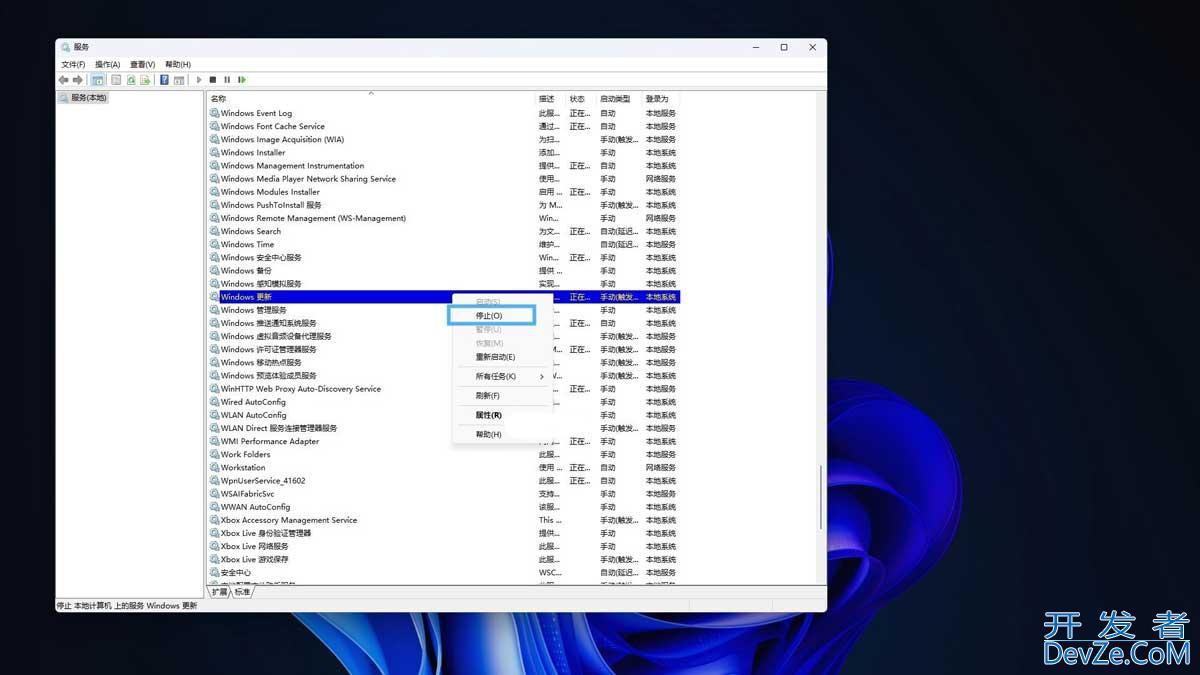
Task: Click the Services app icon in title bar
Action: 66,47
